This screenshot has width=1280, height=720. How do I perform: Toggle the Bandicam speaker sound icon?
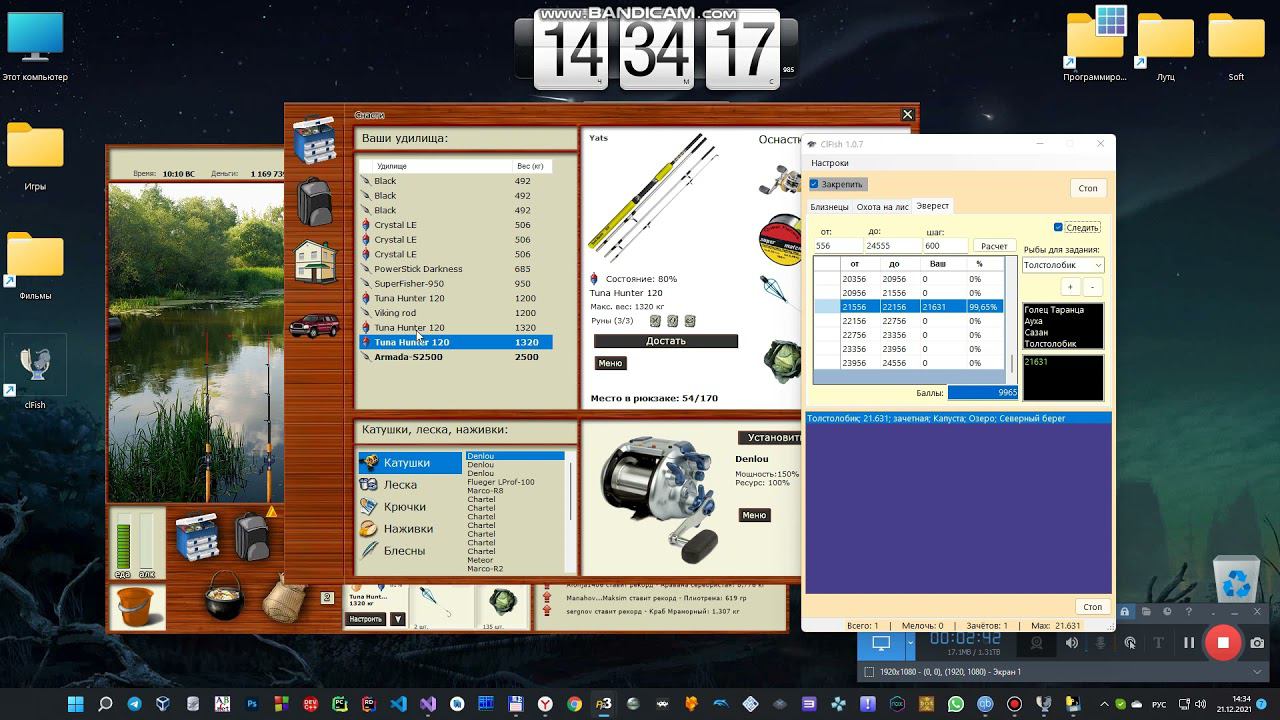tap(1071, 643)
